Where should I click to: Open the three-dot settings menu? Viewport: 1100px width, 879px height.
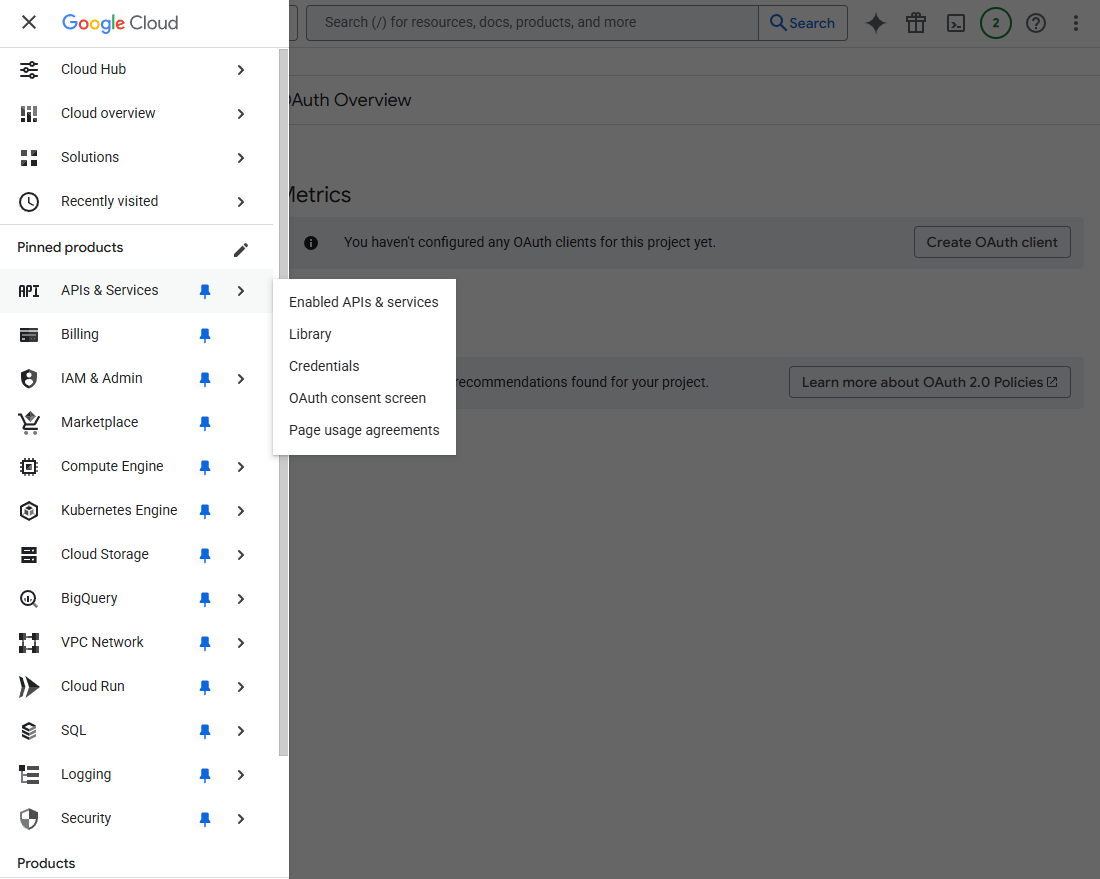coord(1075,23)
